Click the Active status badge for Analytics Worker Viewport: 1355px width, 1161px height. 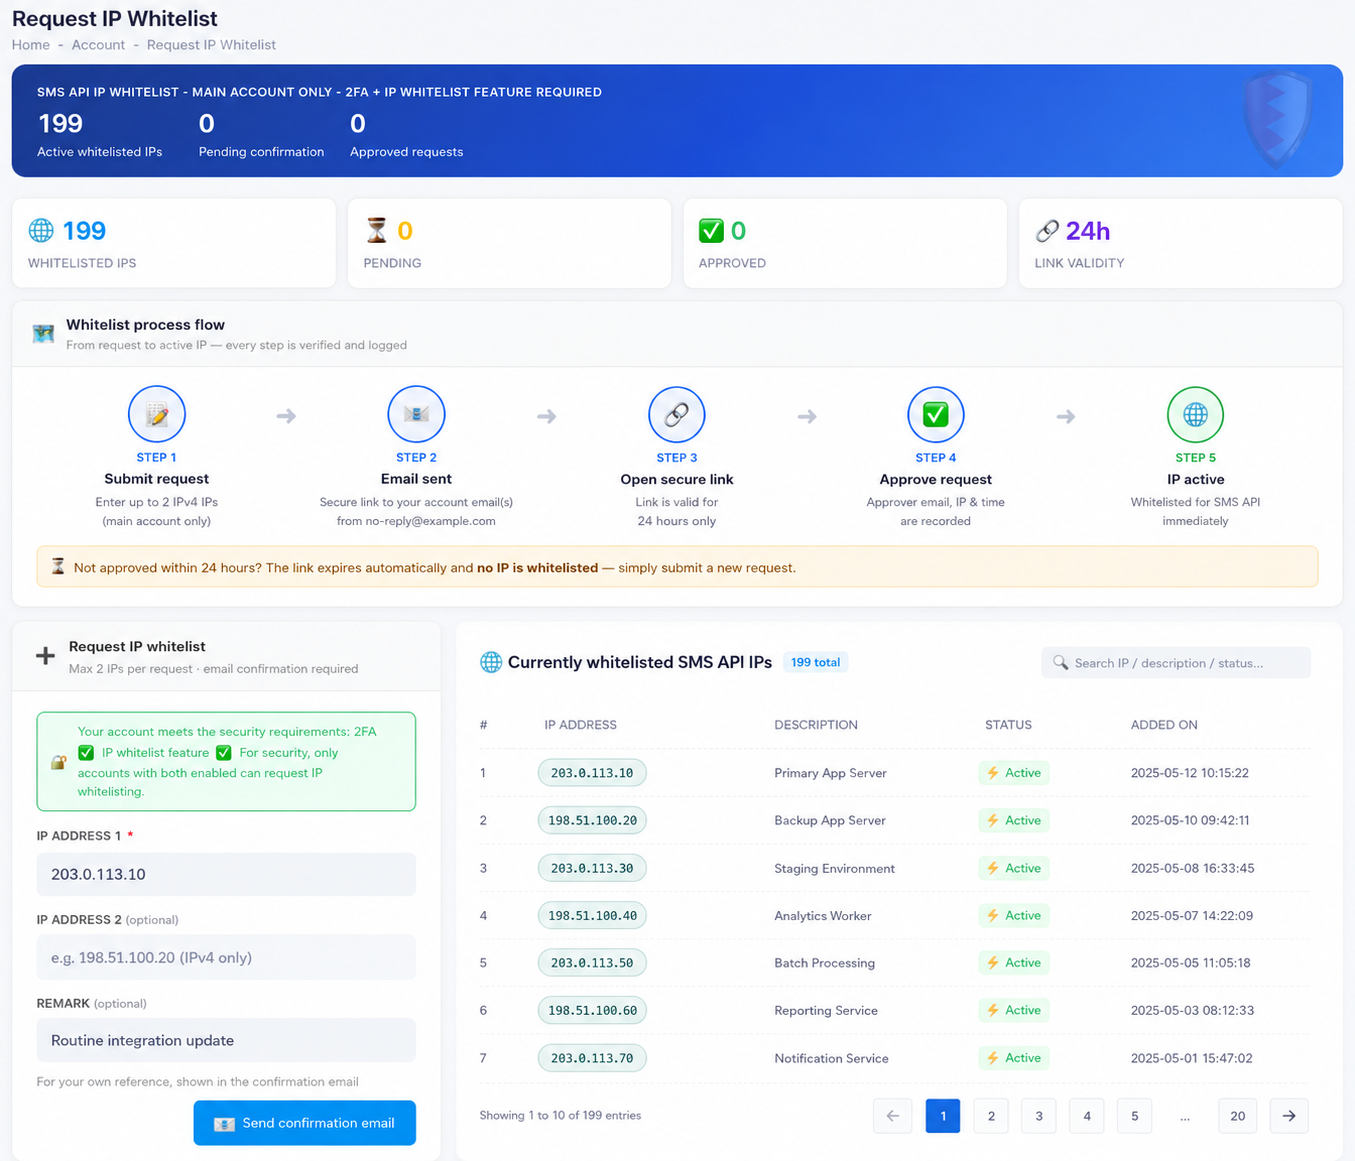click(x=1014, y=915)
